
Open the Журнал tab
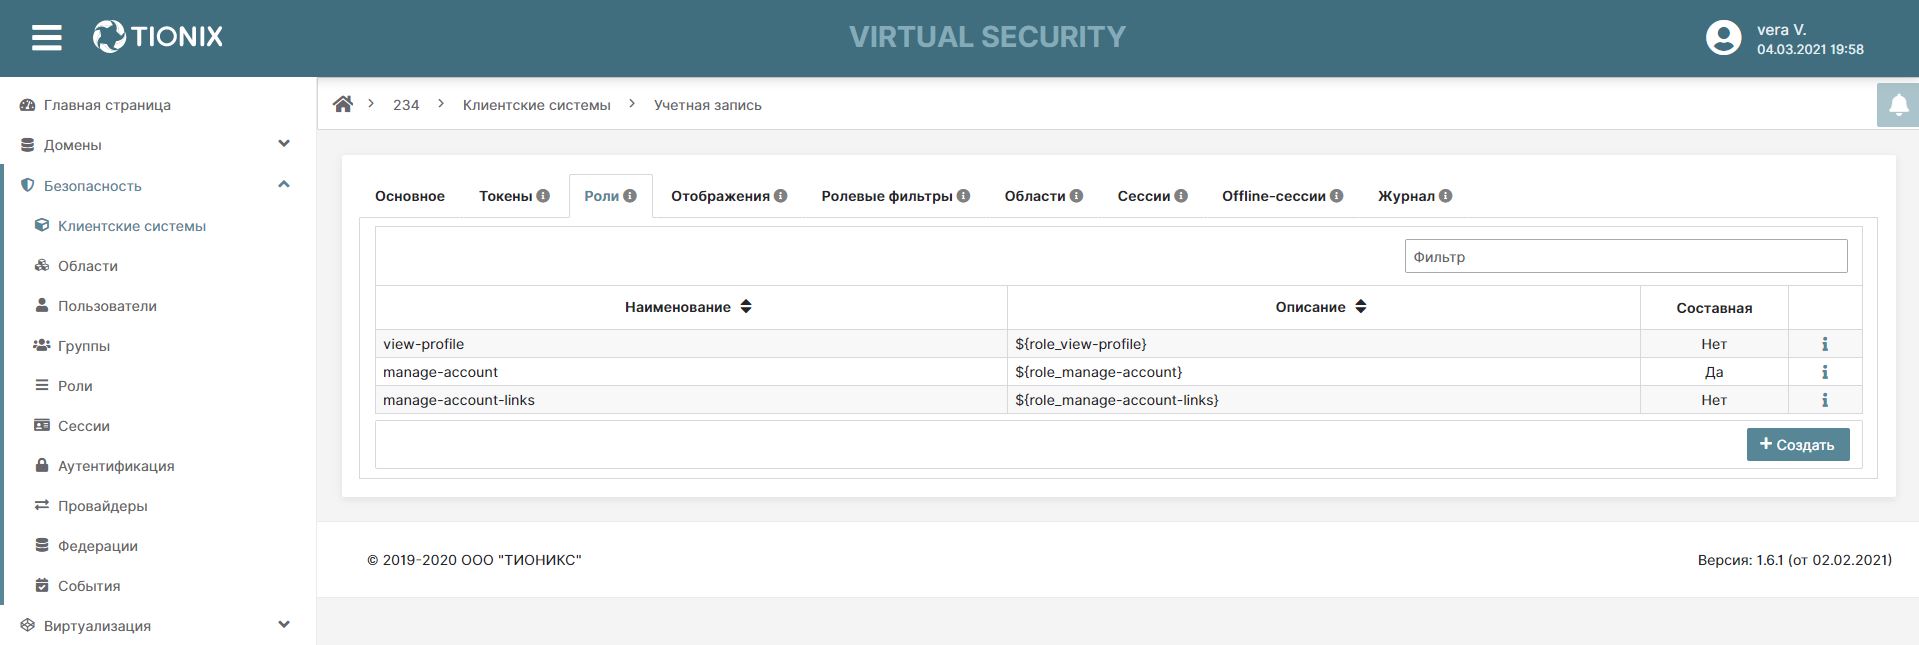[x=1406, y=196]
